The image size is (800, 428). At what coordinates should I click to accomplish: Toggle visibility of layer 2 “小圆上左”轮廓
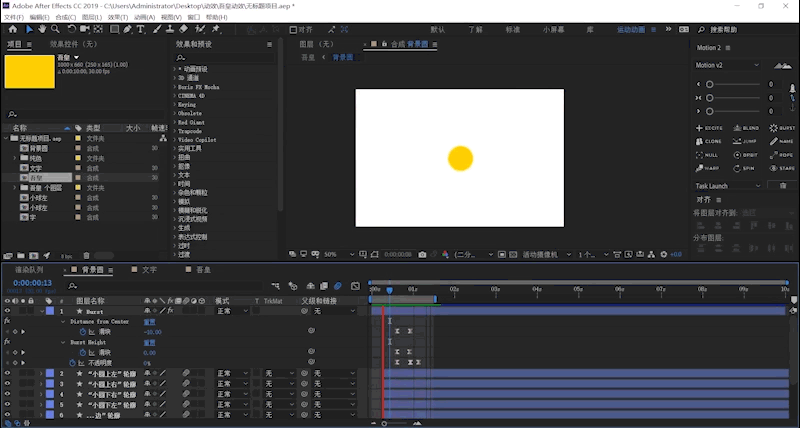[7, 373]
